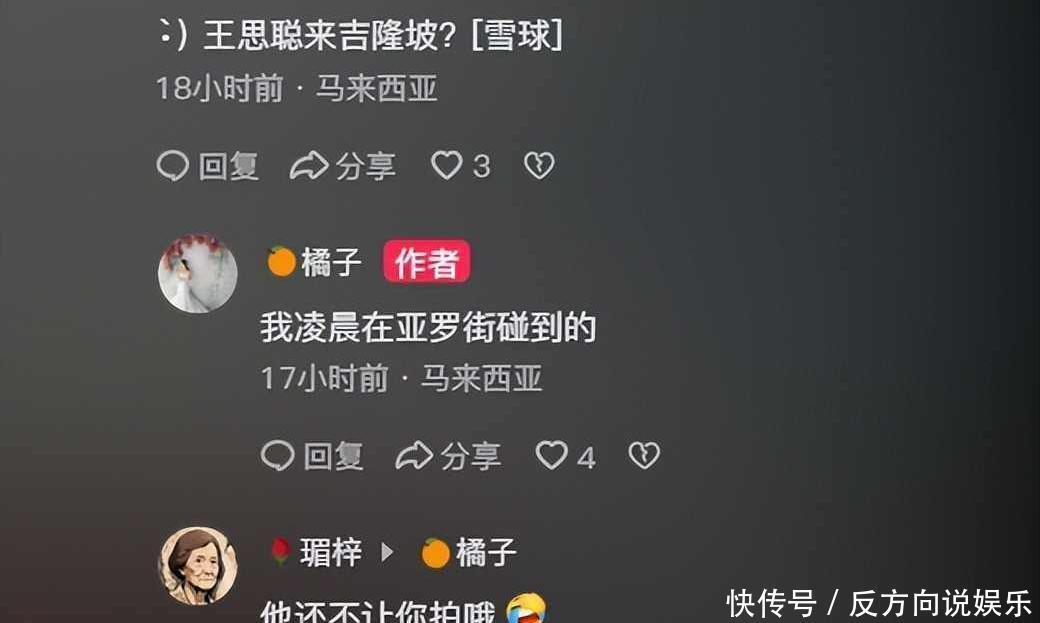Click reply bubble under 橘子's comment
This screenshot has width=1040, height=623.
[278, 455]
